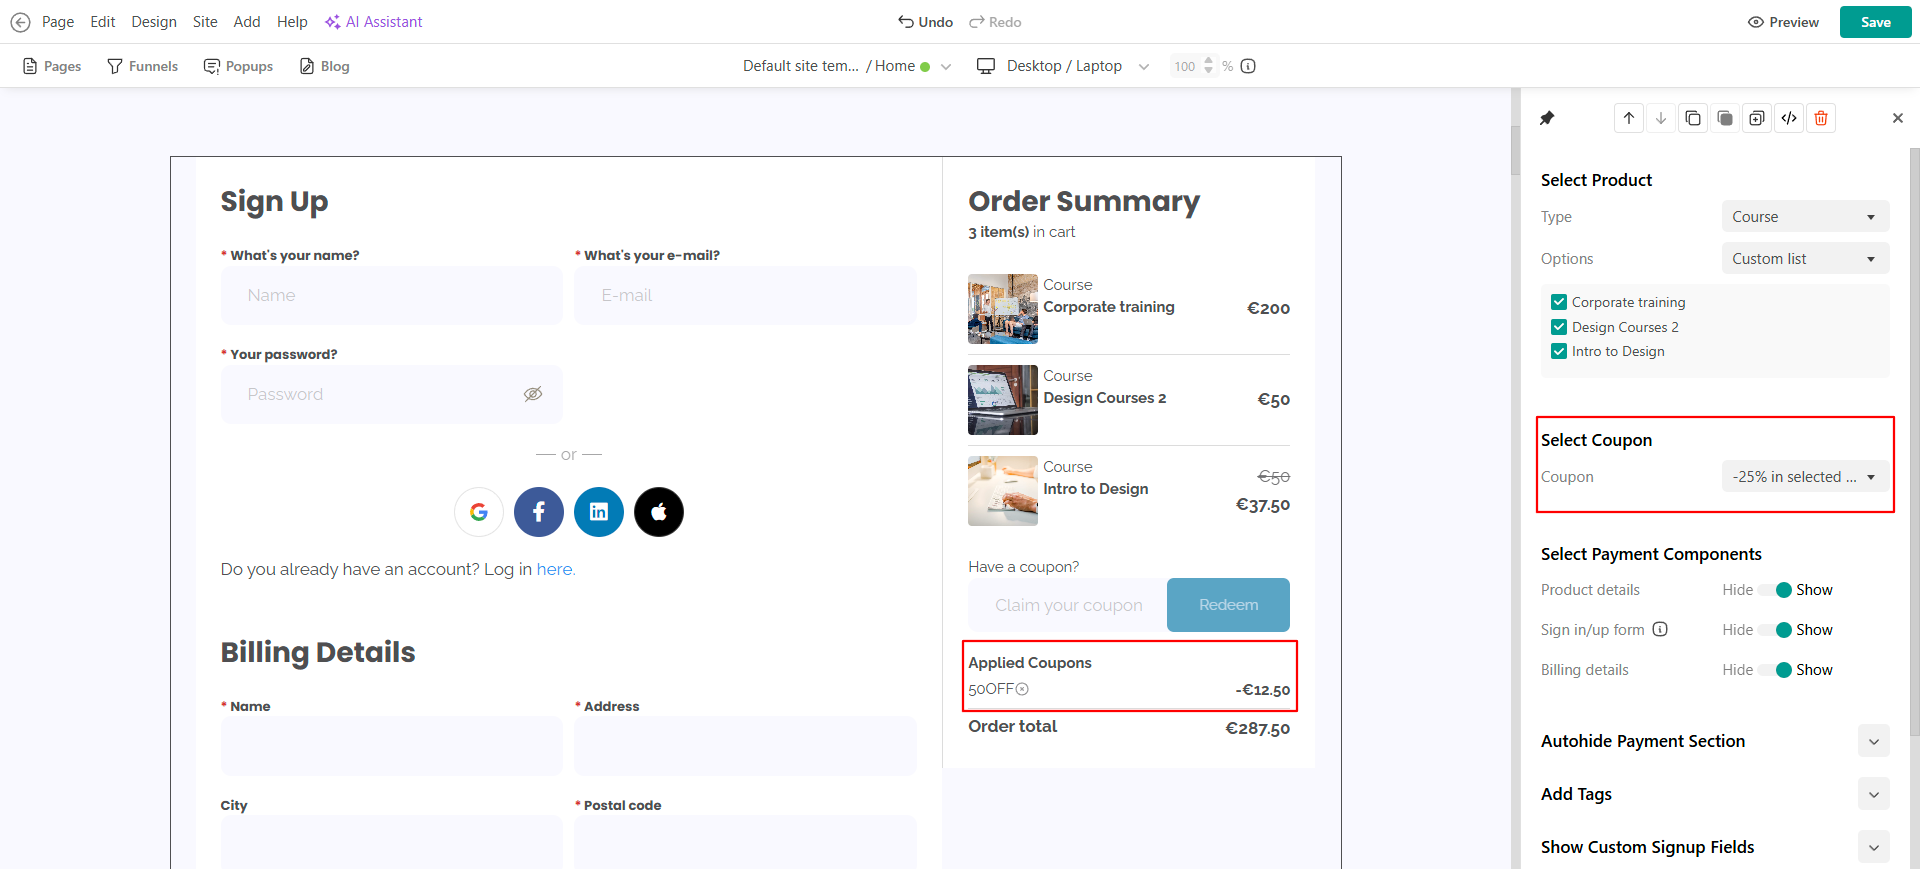Click the Redo button
The width and height of the screenshot is (1920, 869).
point(995,22)
